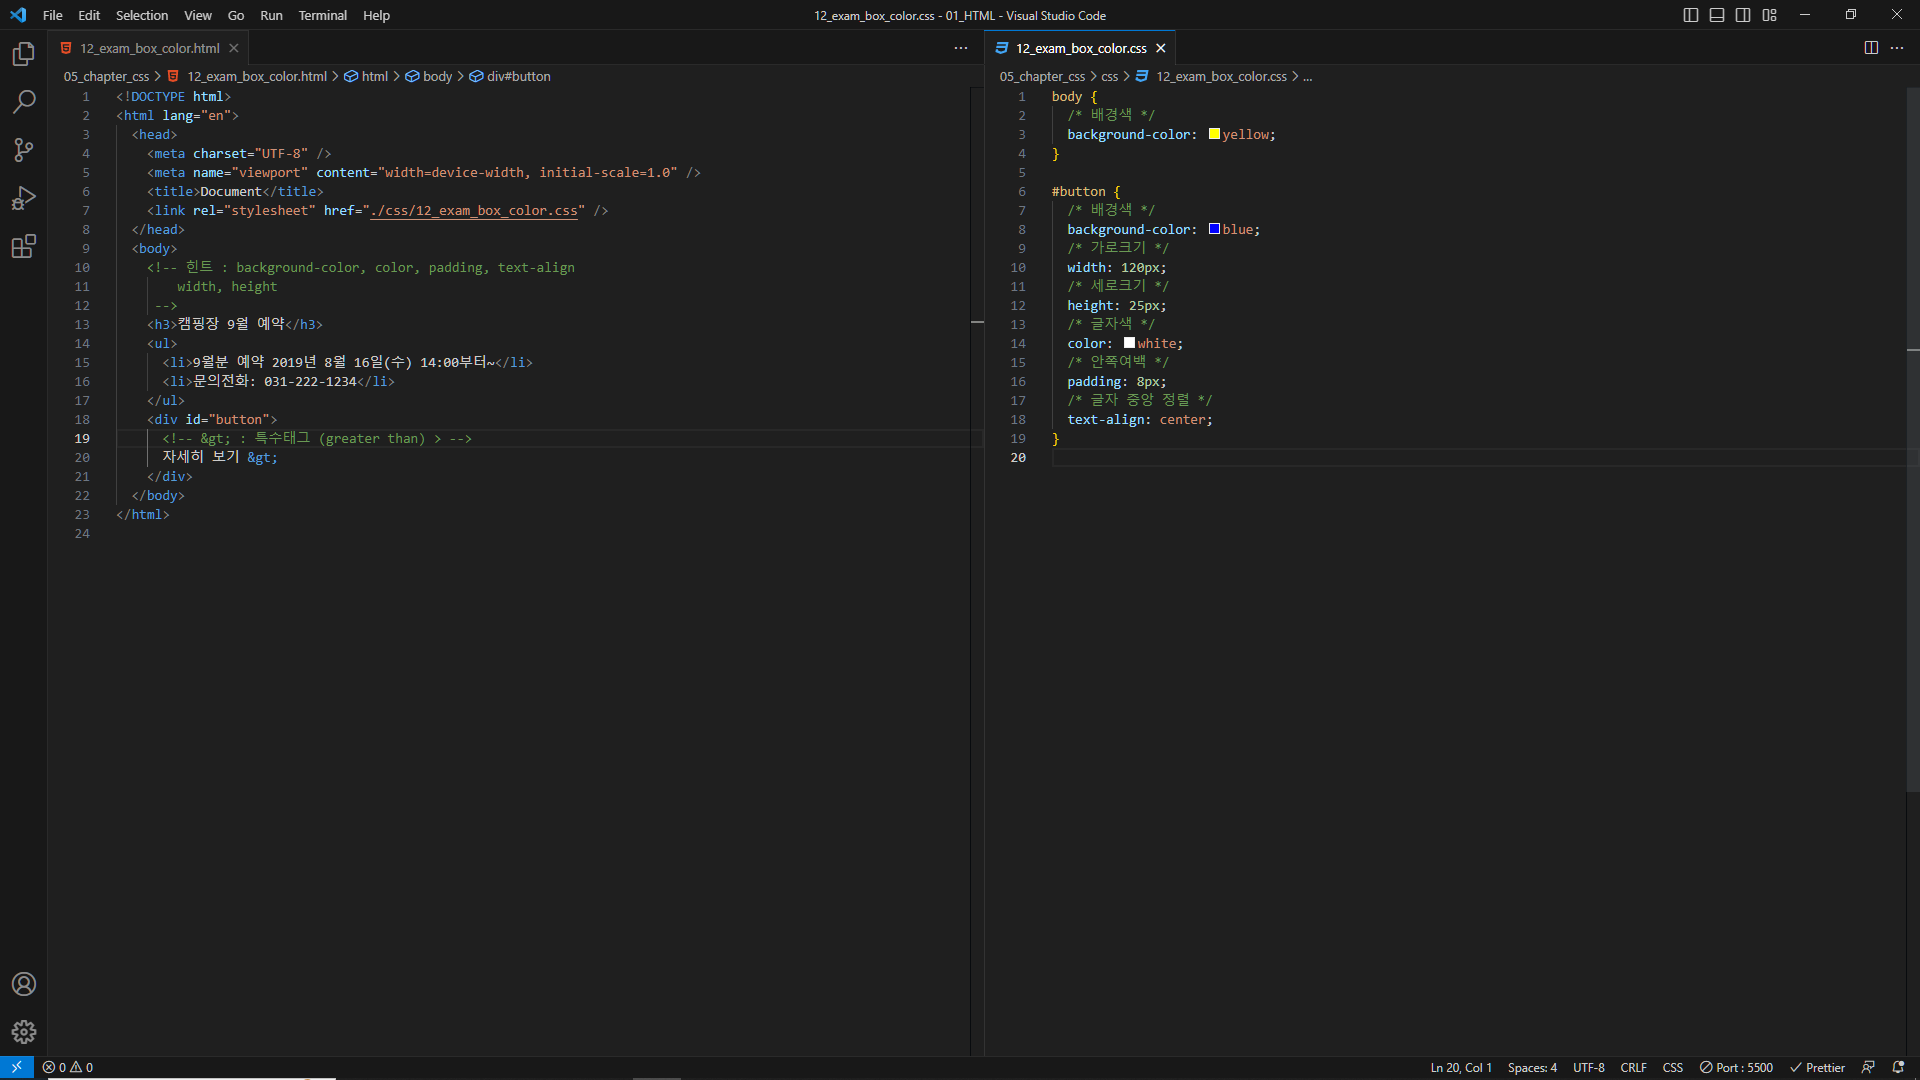Screen dimensions: 1920x1080
Task: Toggle the bottom panel layout button
Action: click(1717, 15)
